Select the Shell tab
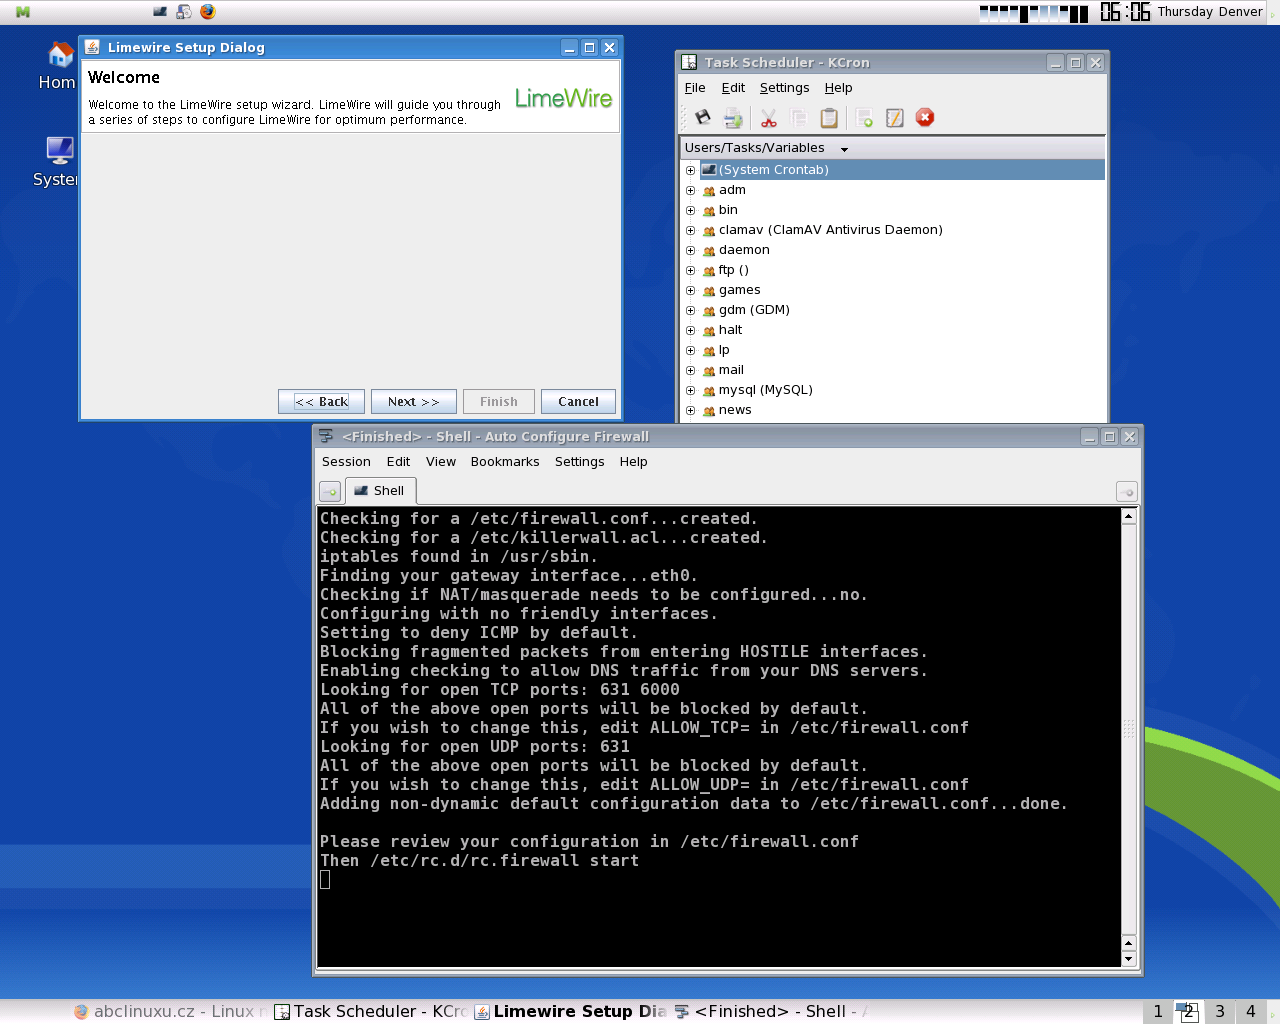Screen dimensions: 1280x1024 click(380, 491)
